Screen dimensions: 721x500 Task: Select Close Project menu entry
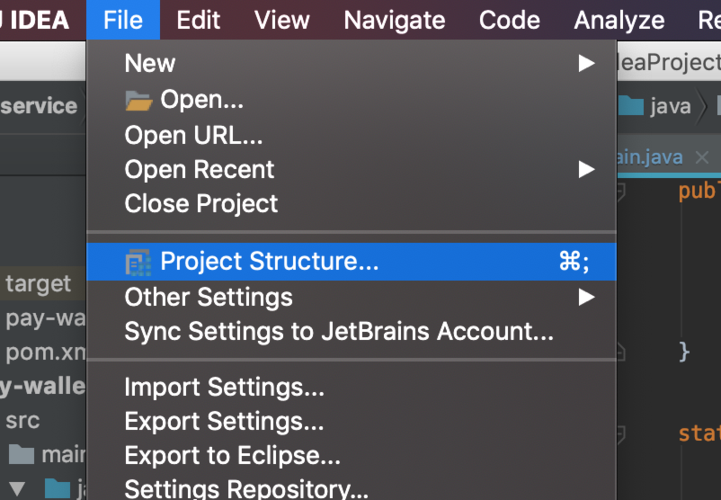(201, 204)
